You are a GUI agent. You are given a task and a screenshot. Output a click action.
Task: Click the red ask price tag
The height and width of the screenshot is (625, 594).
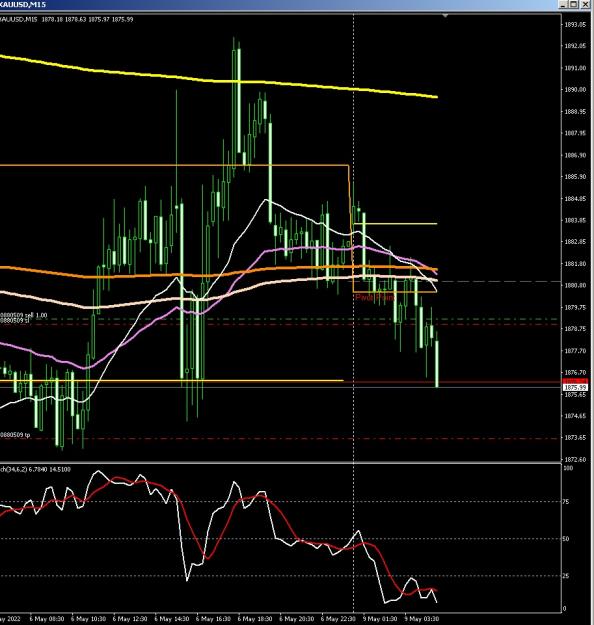tap(576, 381)
